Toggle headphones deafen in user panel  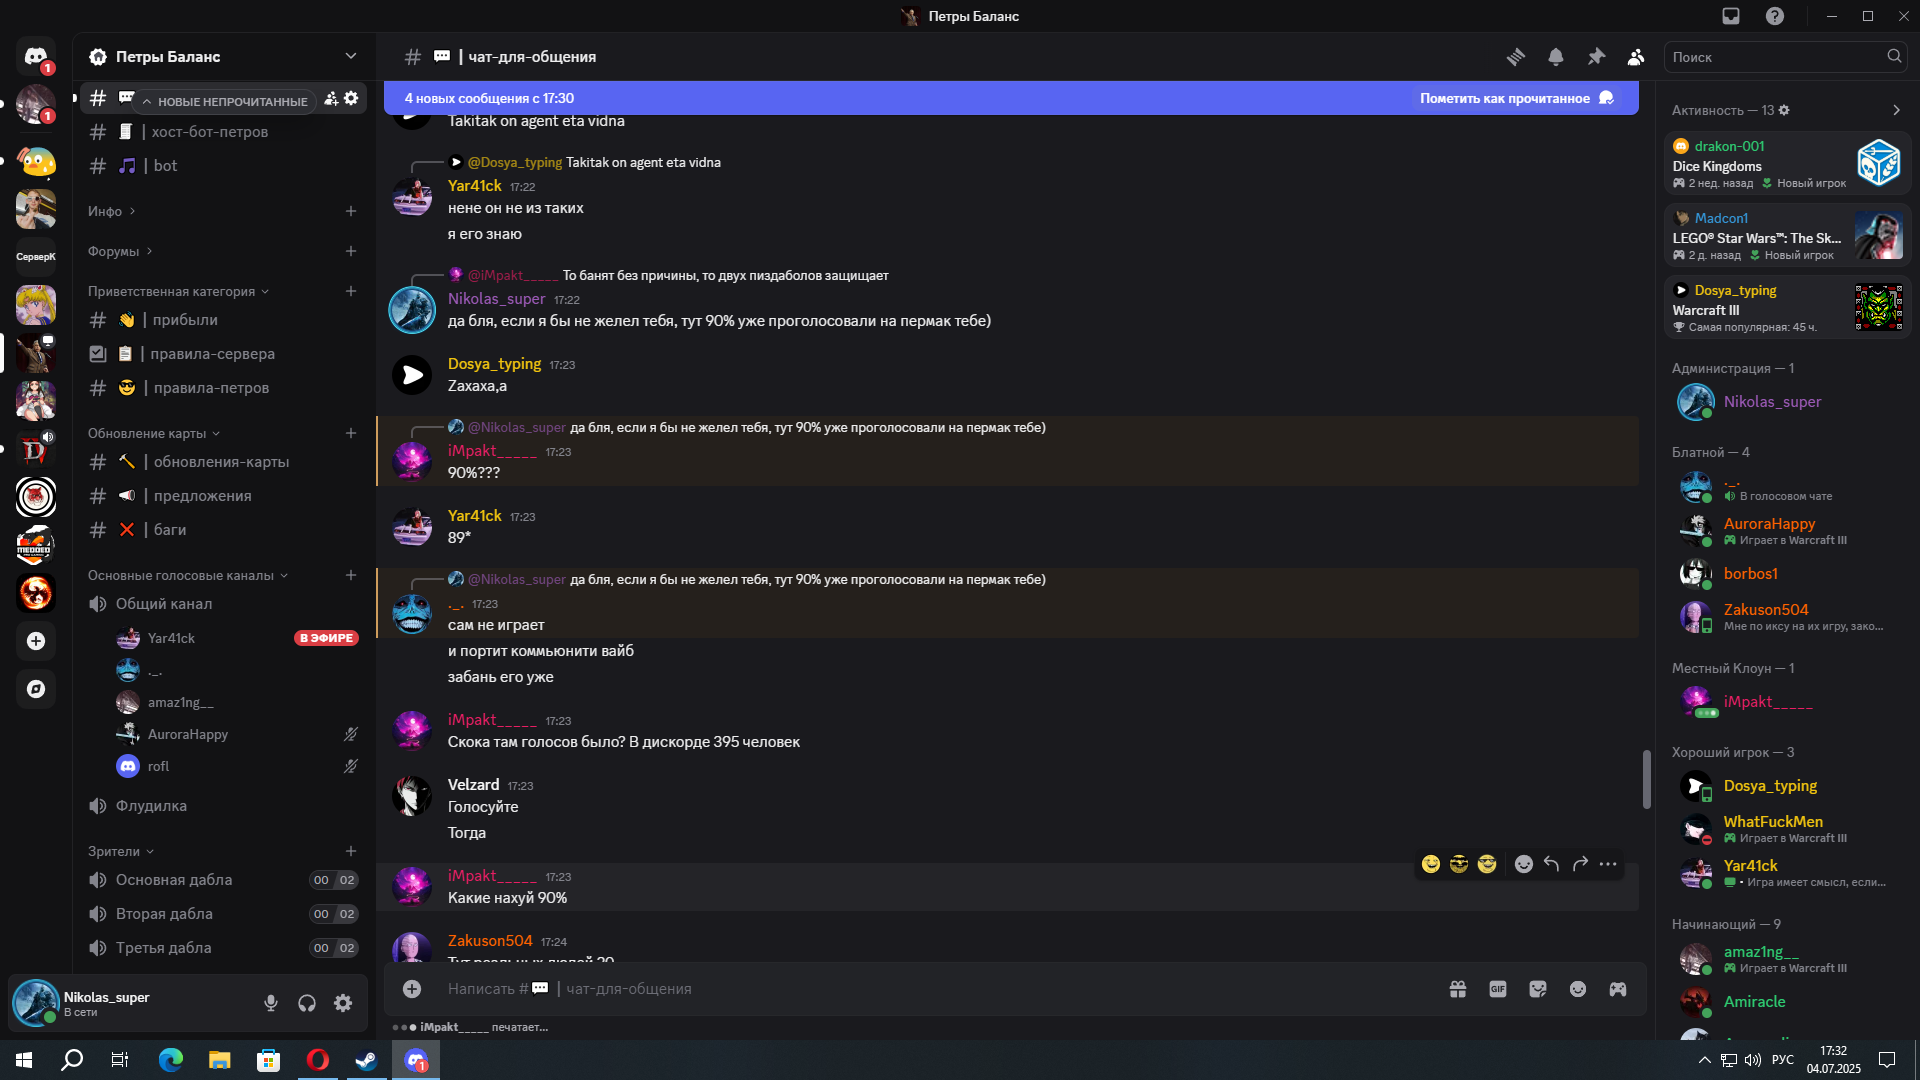click(307, 1003)
